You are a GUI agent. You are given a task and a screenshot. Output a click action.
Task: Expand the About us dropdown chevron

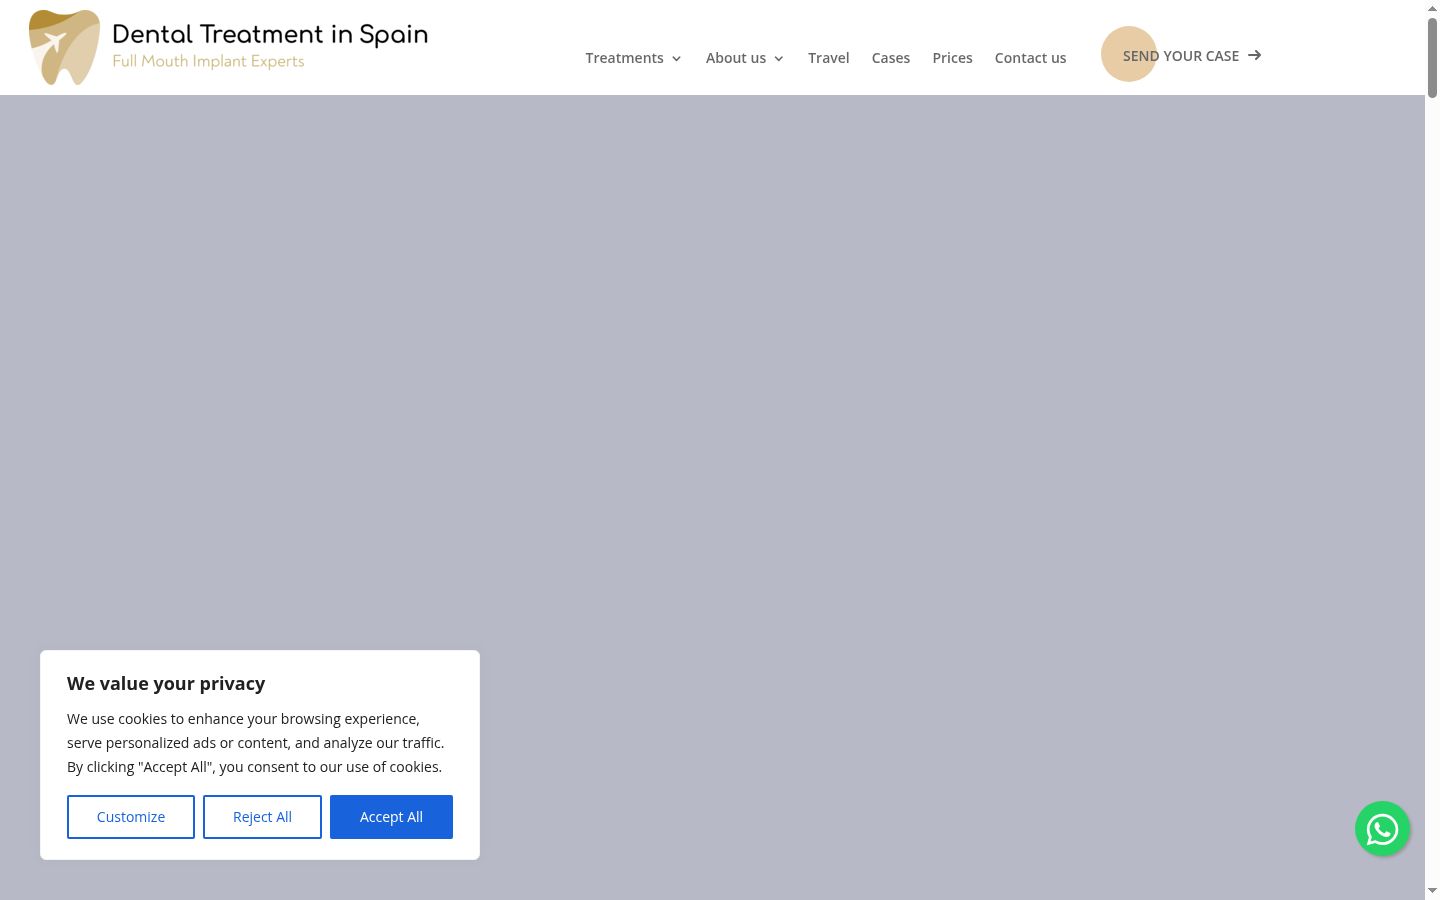pos(778,58)
